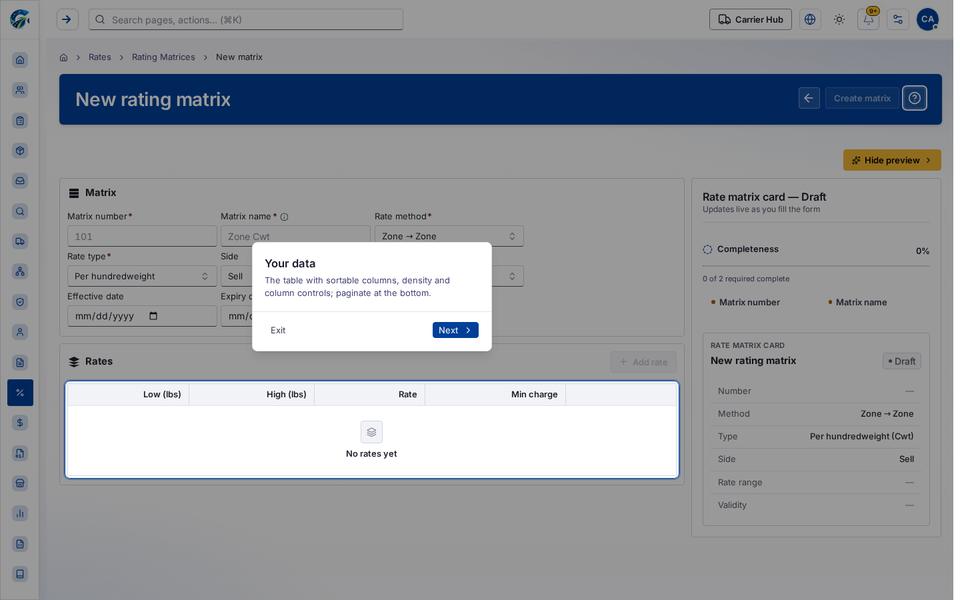Click the search pages and actions box
This screenshot has height=600, width=960.
click(246, 20)
